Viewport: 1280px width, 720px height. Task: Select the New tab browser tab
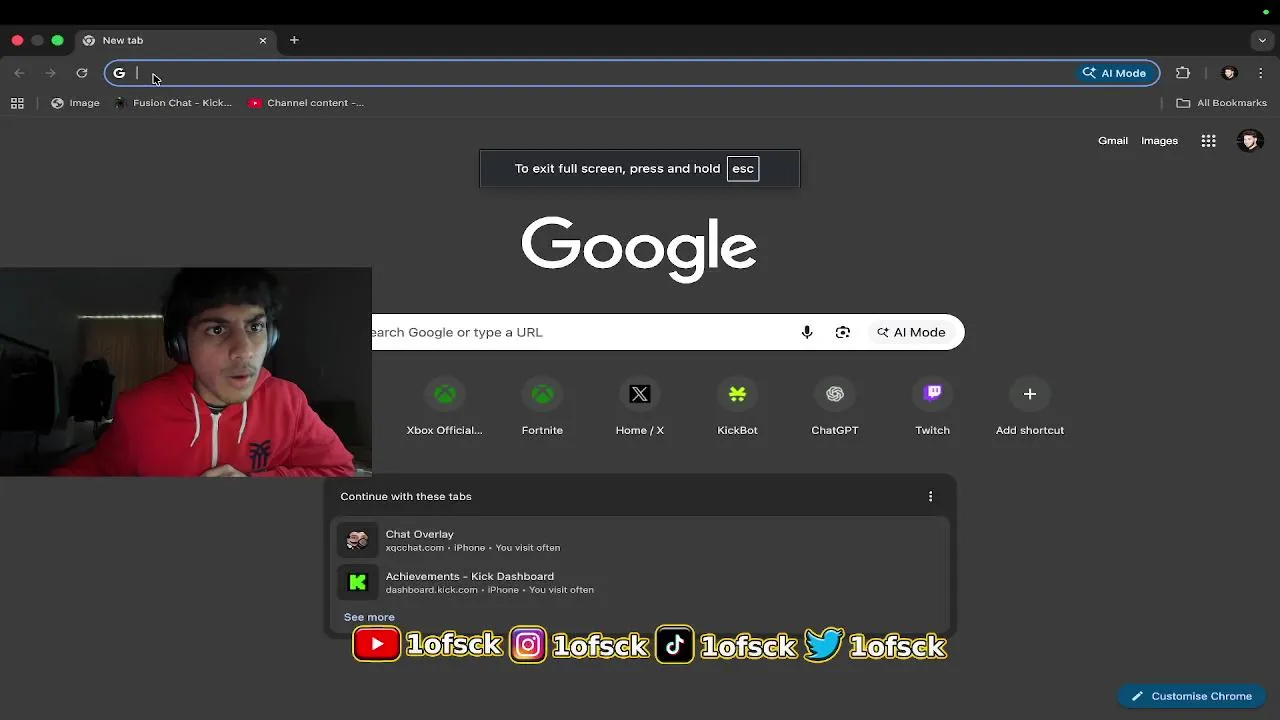[x=175, y=40]
